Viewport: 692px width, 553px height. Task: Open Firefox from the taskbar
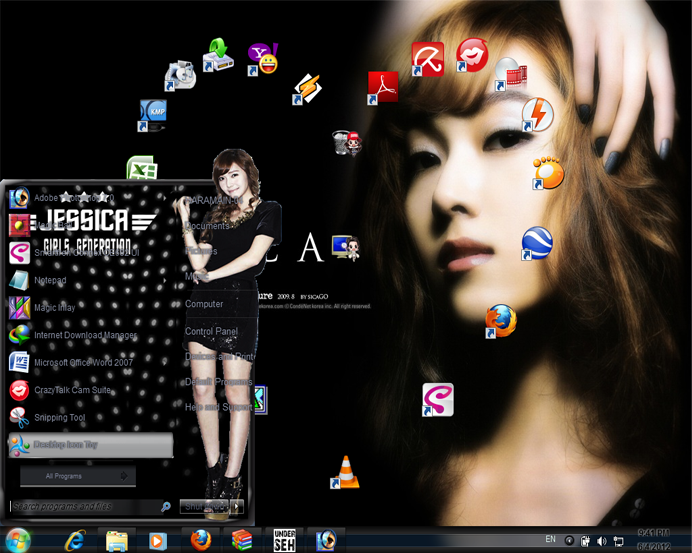[x=201, y=540]
